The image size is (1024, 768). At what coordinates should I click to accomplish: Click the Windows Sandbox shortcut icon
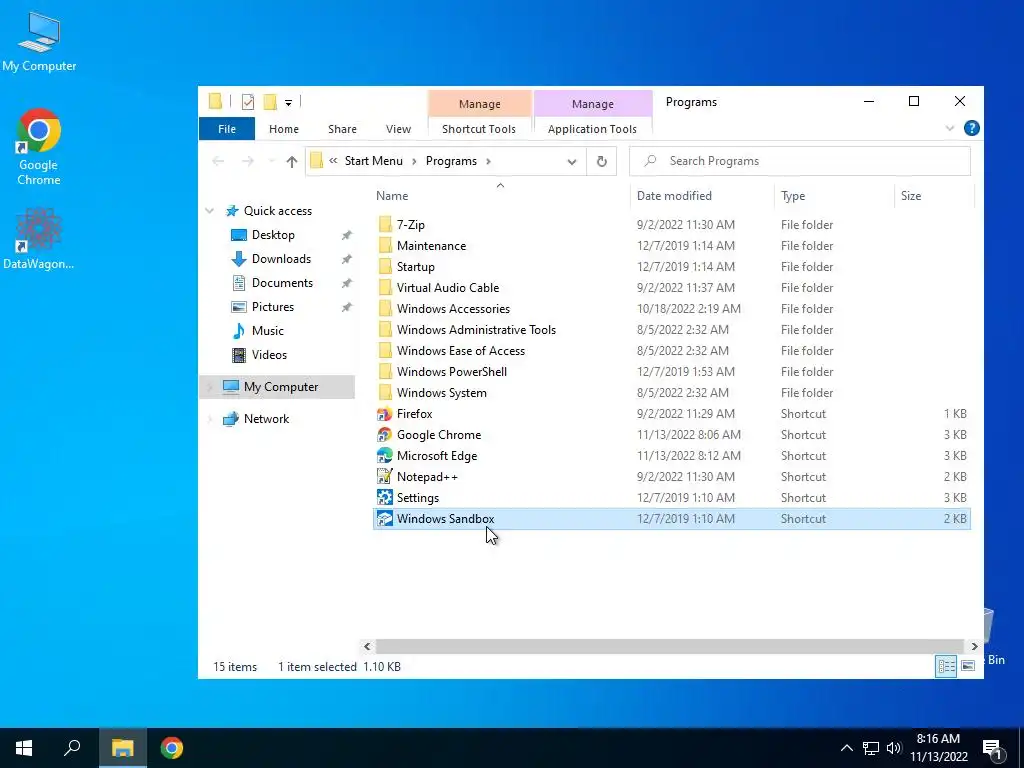point(385,519)
